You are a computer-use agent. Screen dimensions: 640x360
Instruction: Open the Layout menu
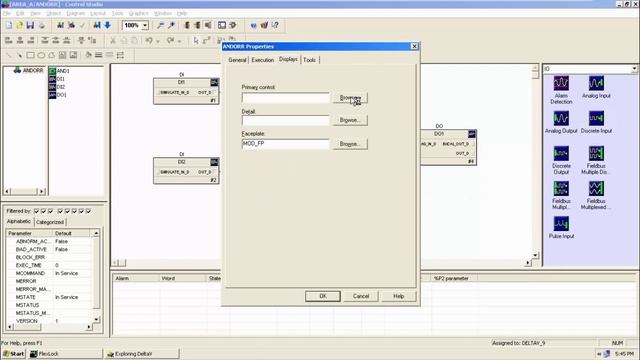[x=98, y=13]
